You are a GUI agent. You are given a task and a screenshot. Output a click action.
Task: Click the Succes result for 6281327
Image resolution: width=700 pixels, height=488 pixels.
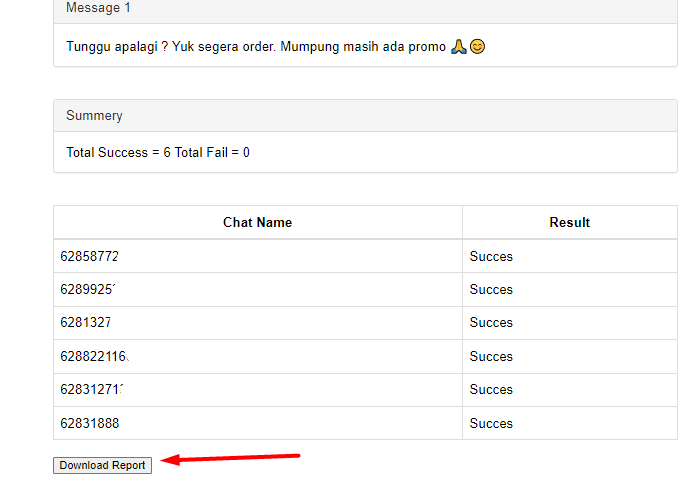491,322
